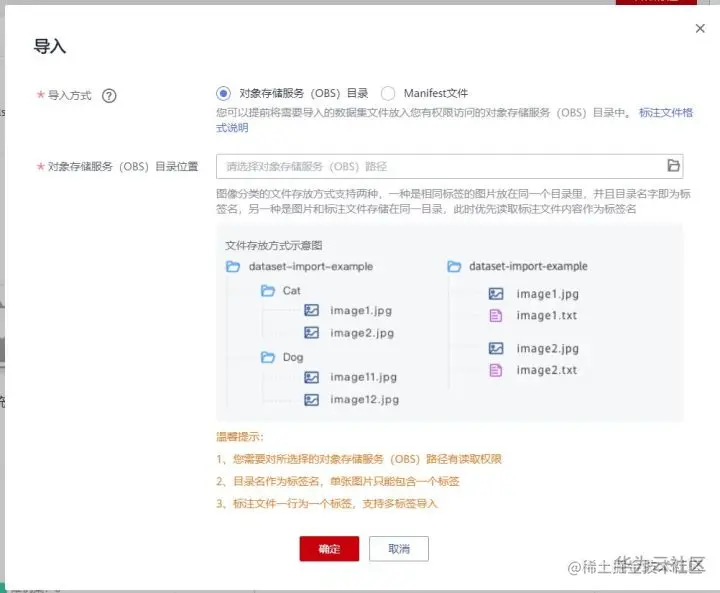720x593 pixels.
Task: Click image icon beside image11.jpg
Action: pyautogui.click(x=311, y=377)
